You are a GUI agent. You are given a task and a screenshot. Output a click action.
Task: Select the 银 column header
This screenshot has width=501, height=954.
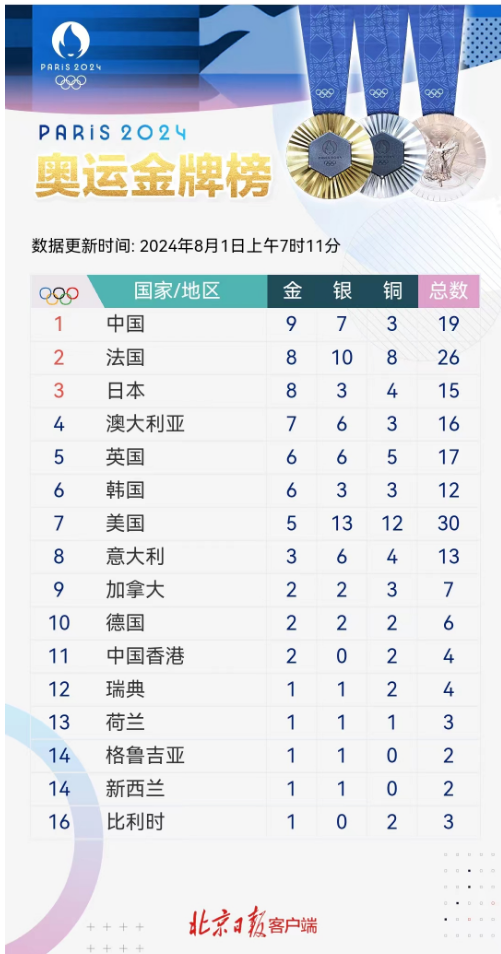point(342,291)
